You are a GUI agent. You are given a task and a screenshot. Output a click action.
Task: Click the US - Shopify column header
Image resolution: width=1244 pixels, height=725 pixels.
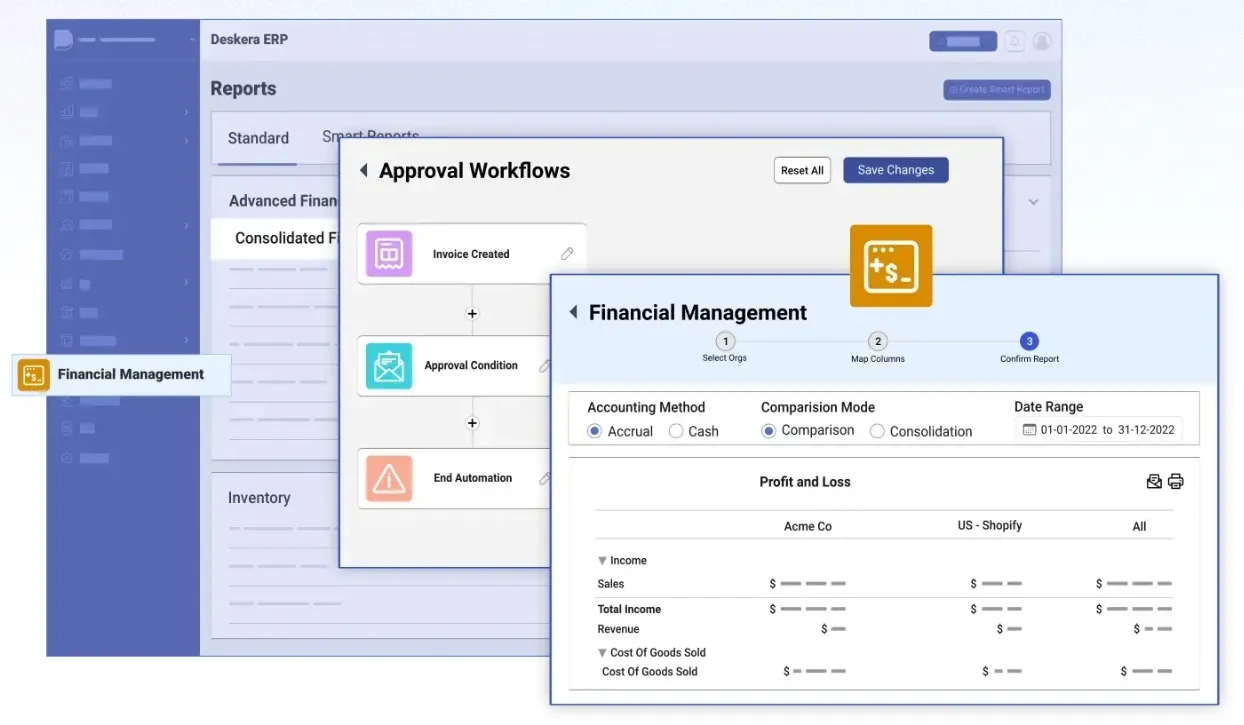(990, 525)
